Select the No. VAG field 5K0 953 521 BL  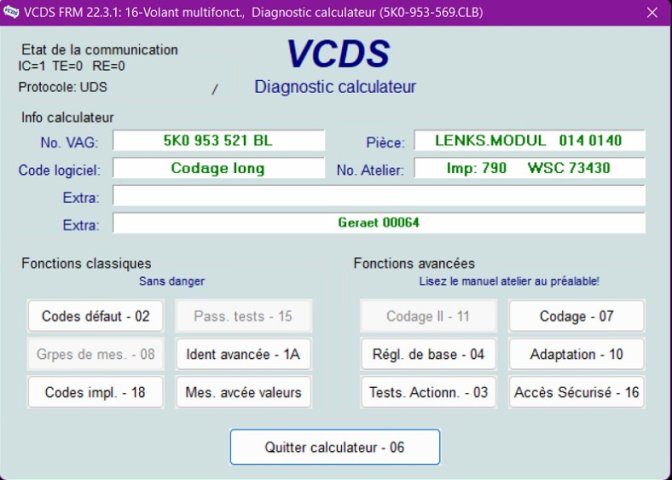219,141
